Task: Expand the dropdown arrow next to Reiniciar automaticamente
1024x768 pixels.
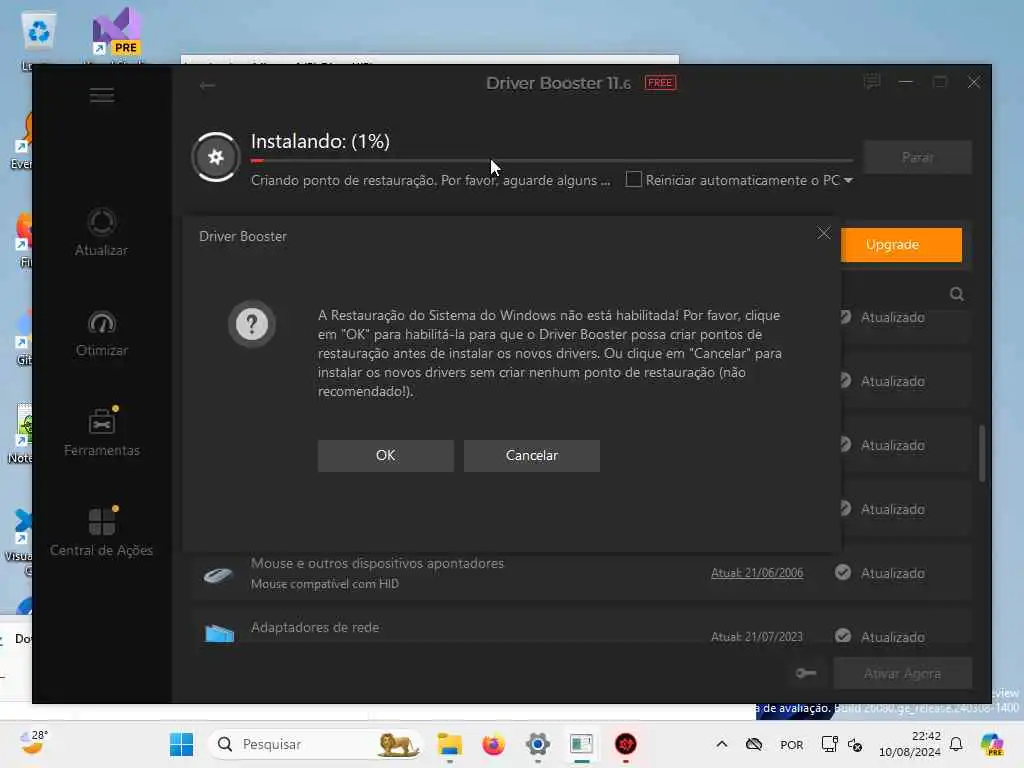Action: point(848,180)
